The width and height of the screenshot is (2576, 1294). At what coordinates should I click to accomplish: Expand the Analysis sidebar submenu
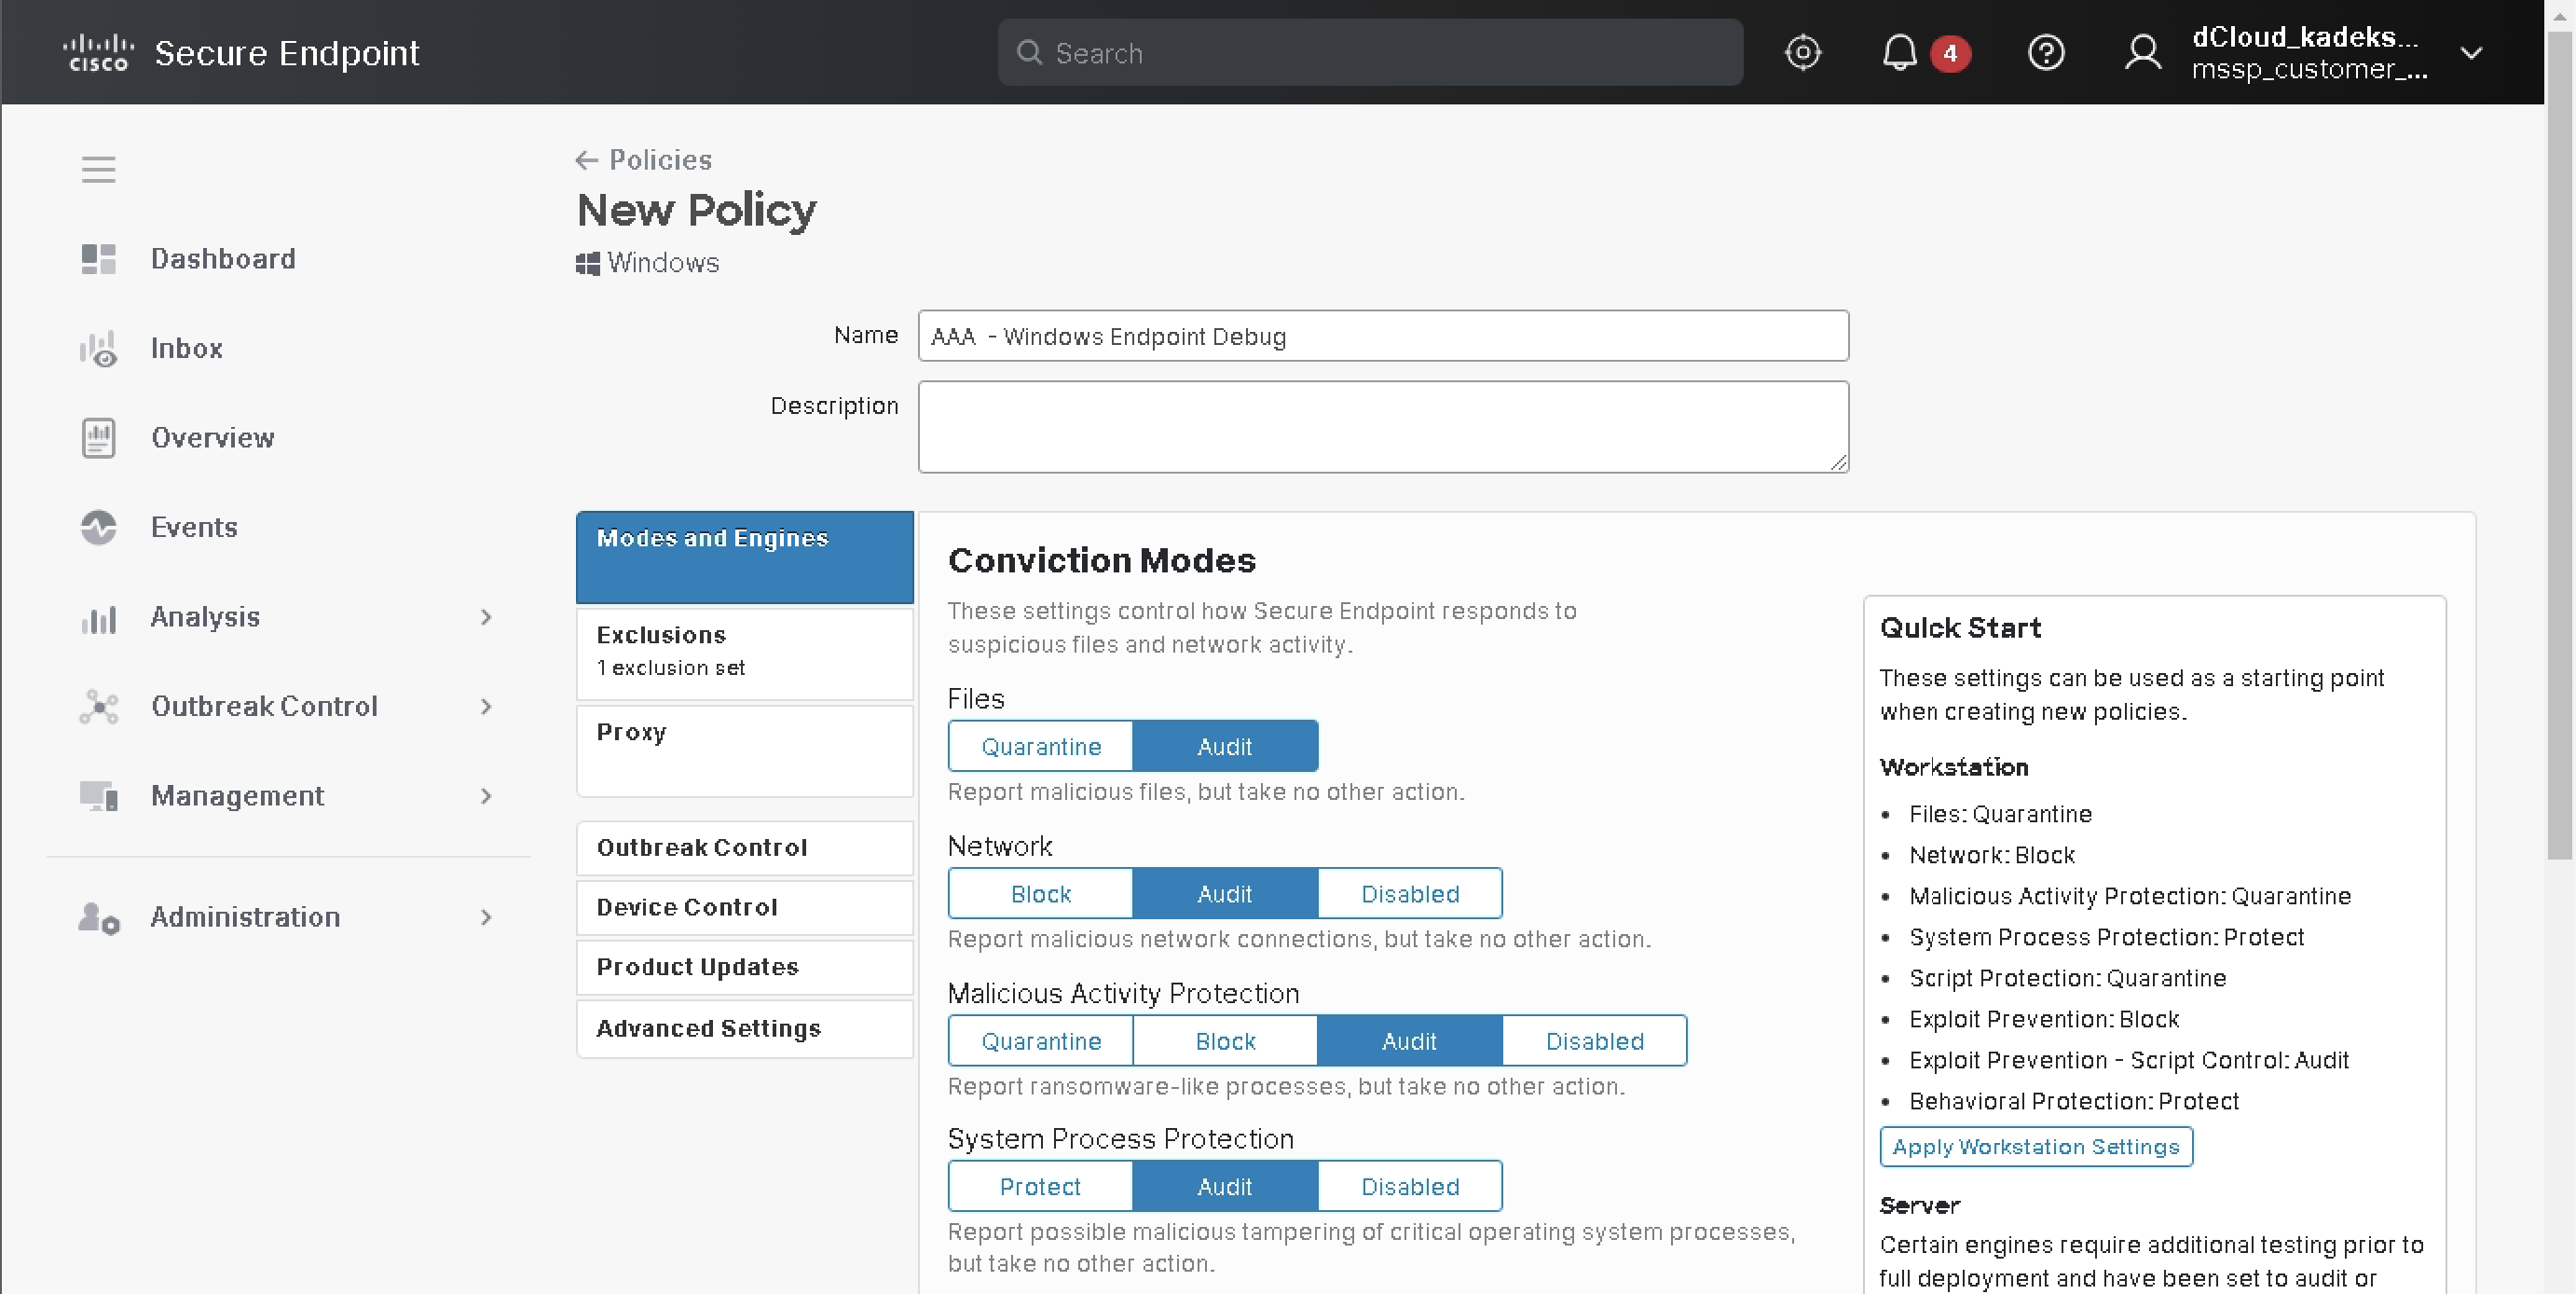(x=486, y=617)
